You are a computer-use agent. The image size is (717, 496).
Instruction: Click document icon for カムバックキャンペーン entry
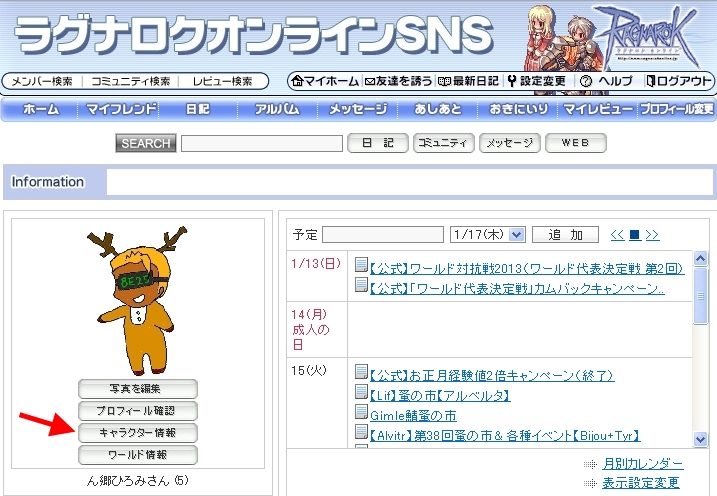pos(361,285)
